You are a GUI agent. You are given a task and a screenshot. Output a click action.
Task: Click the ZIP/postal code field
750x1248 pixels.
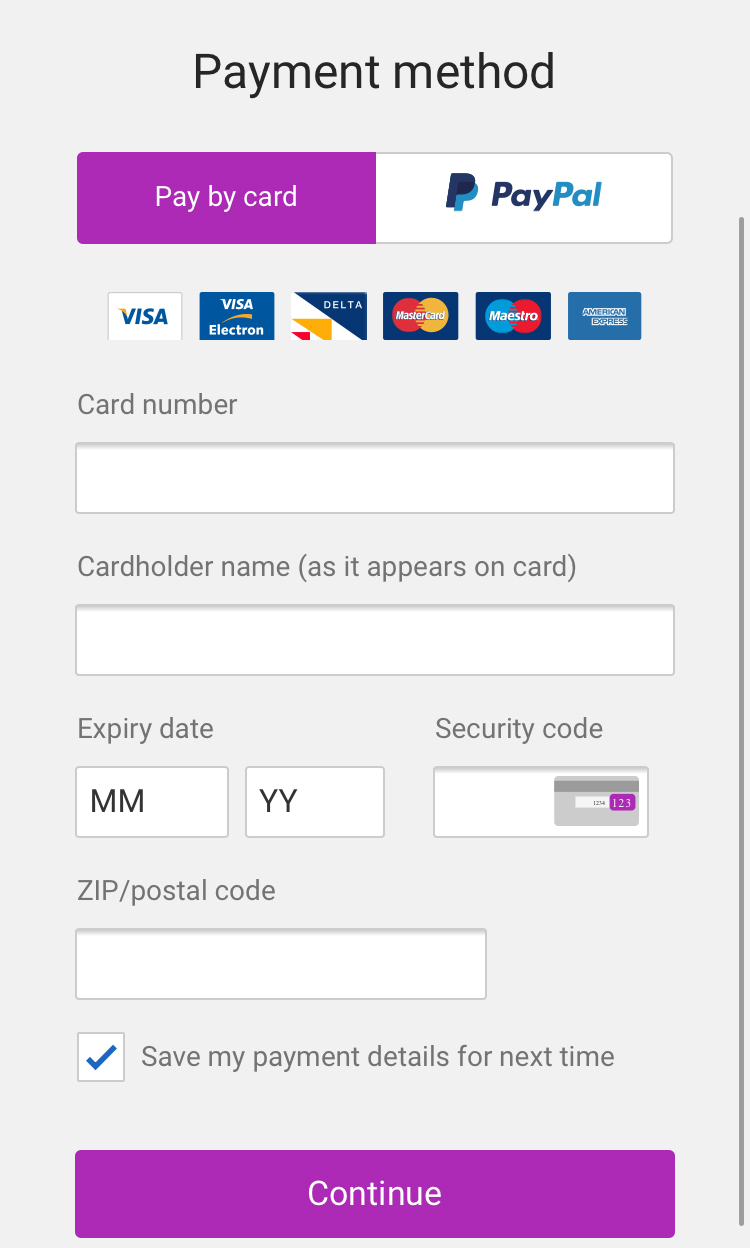pyautogui.click(x=281, y=964)
